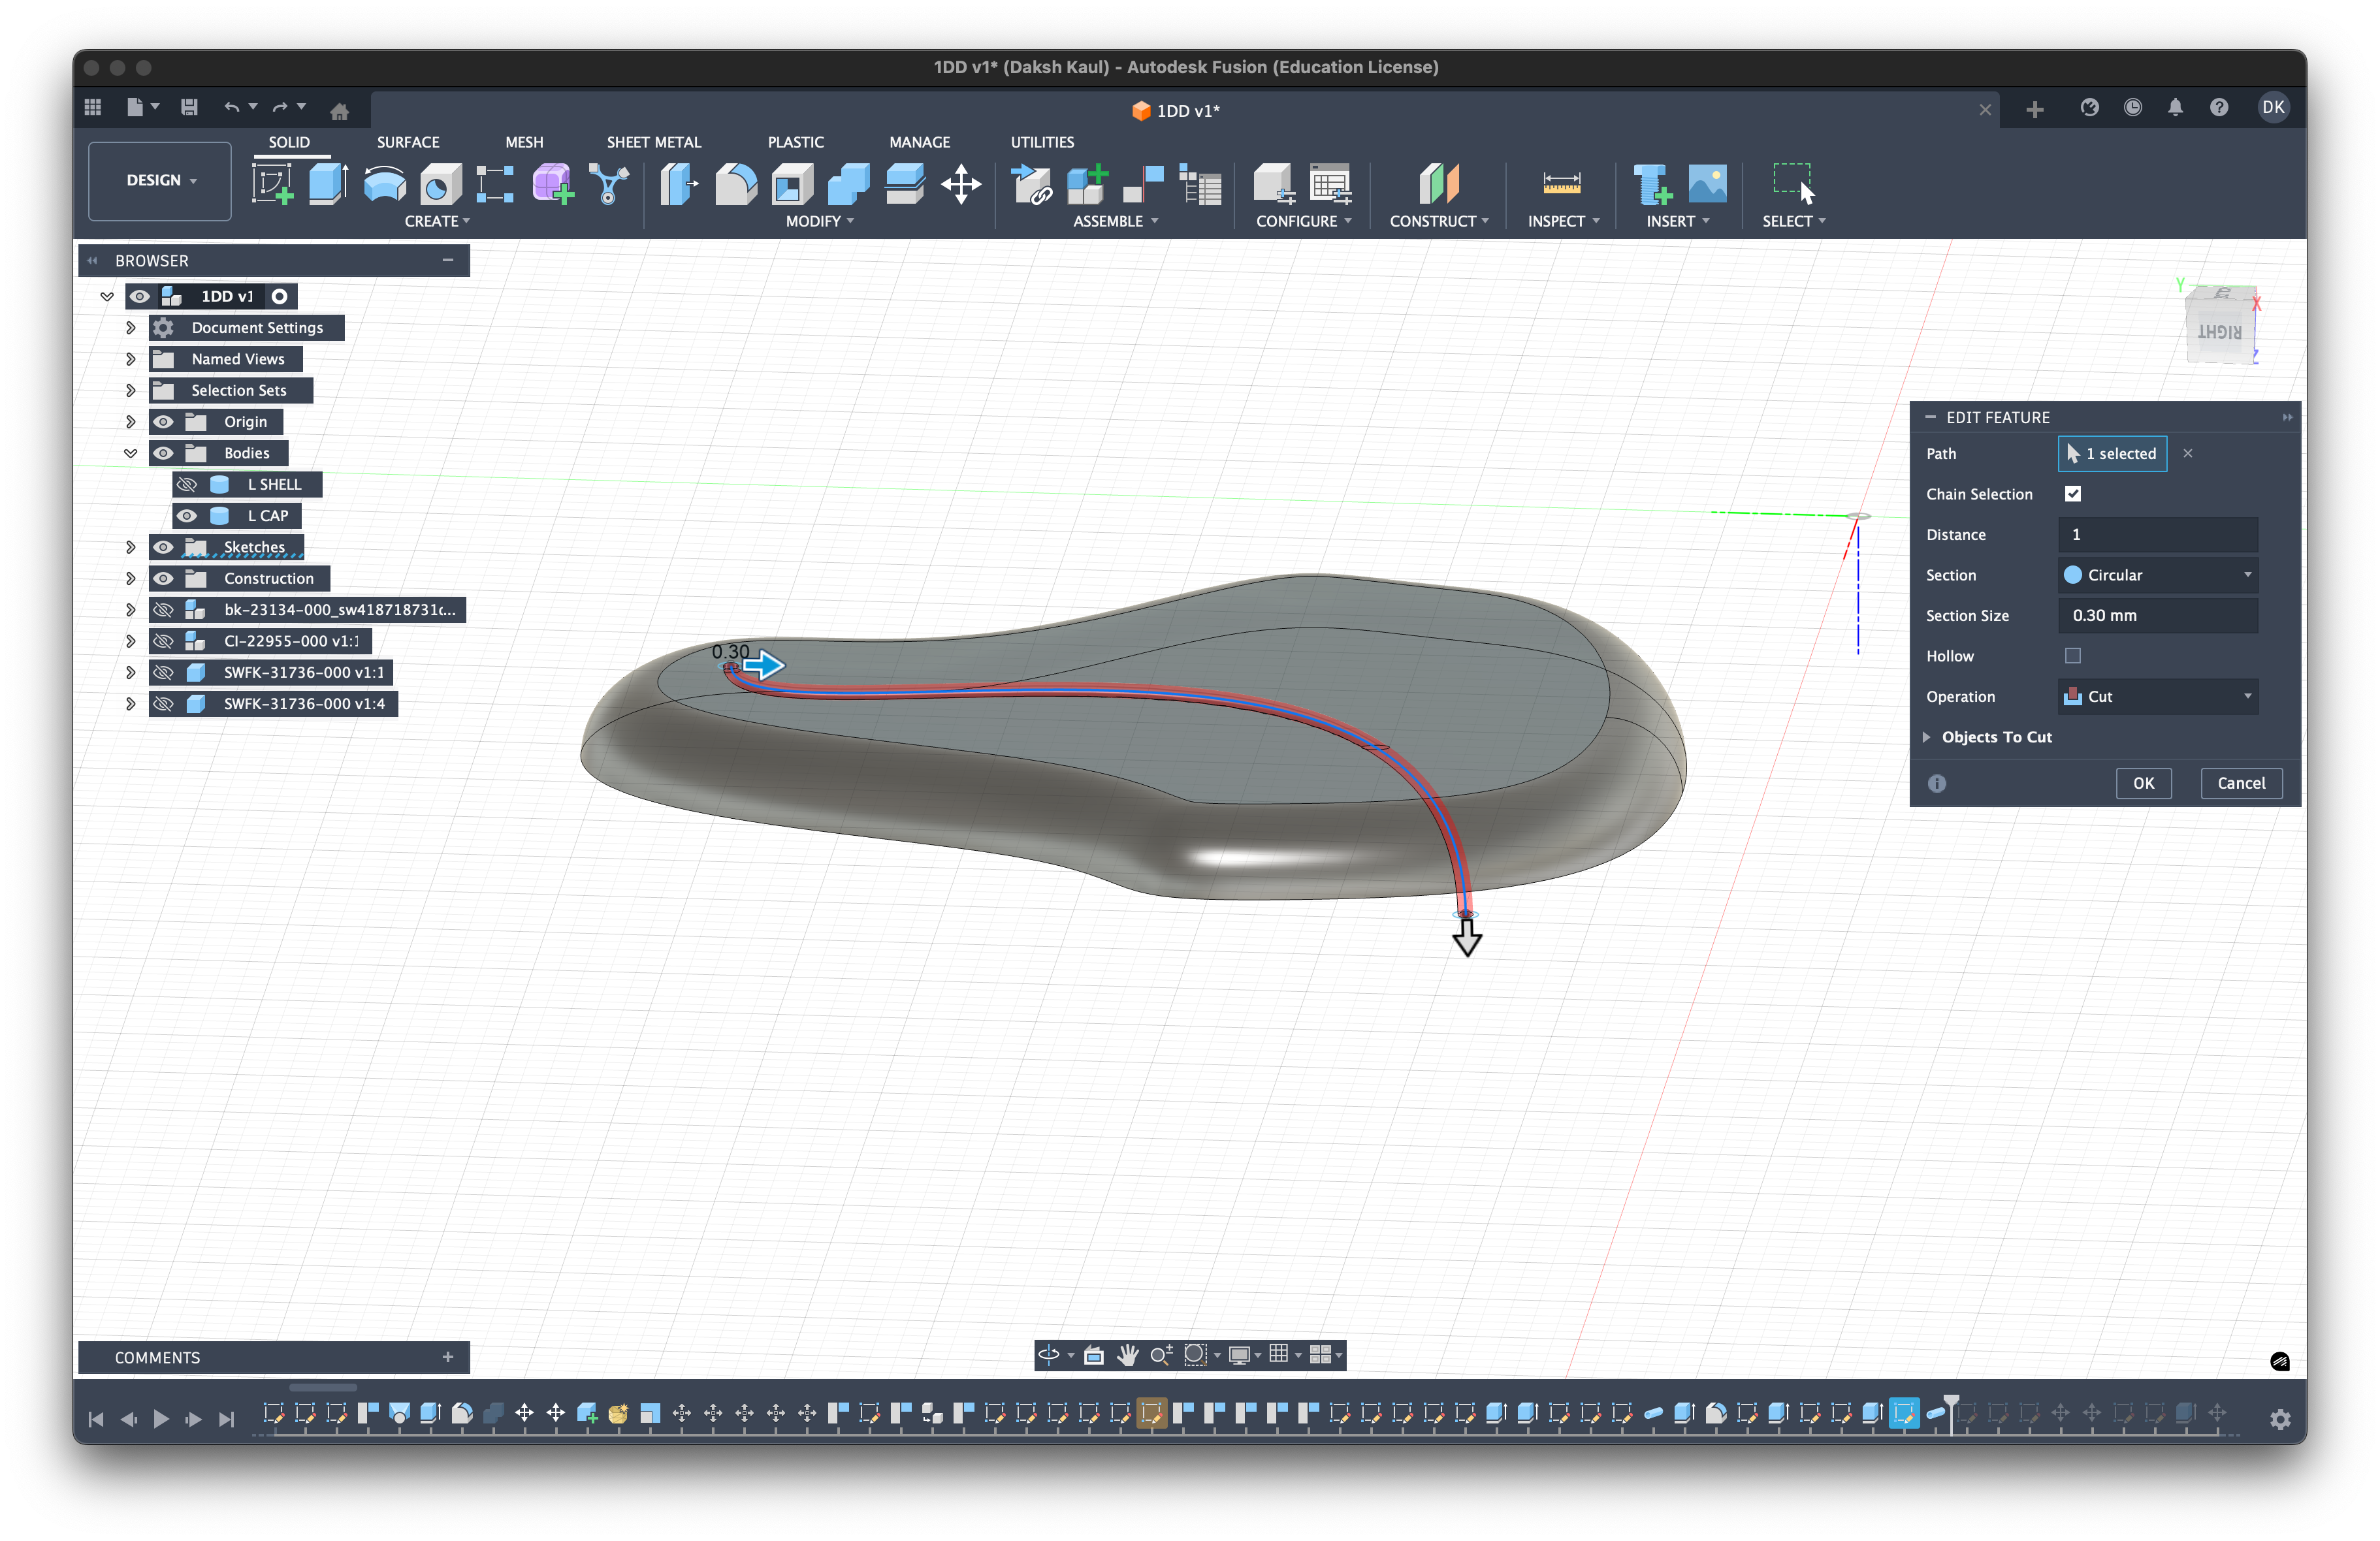Confirm with the OK button
2380x1541 pixels.
point(2142,783)
